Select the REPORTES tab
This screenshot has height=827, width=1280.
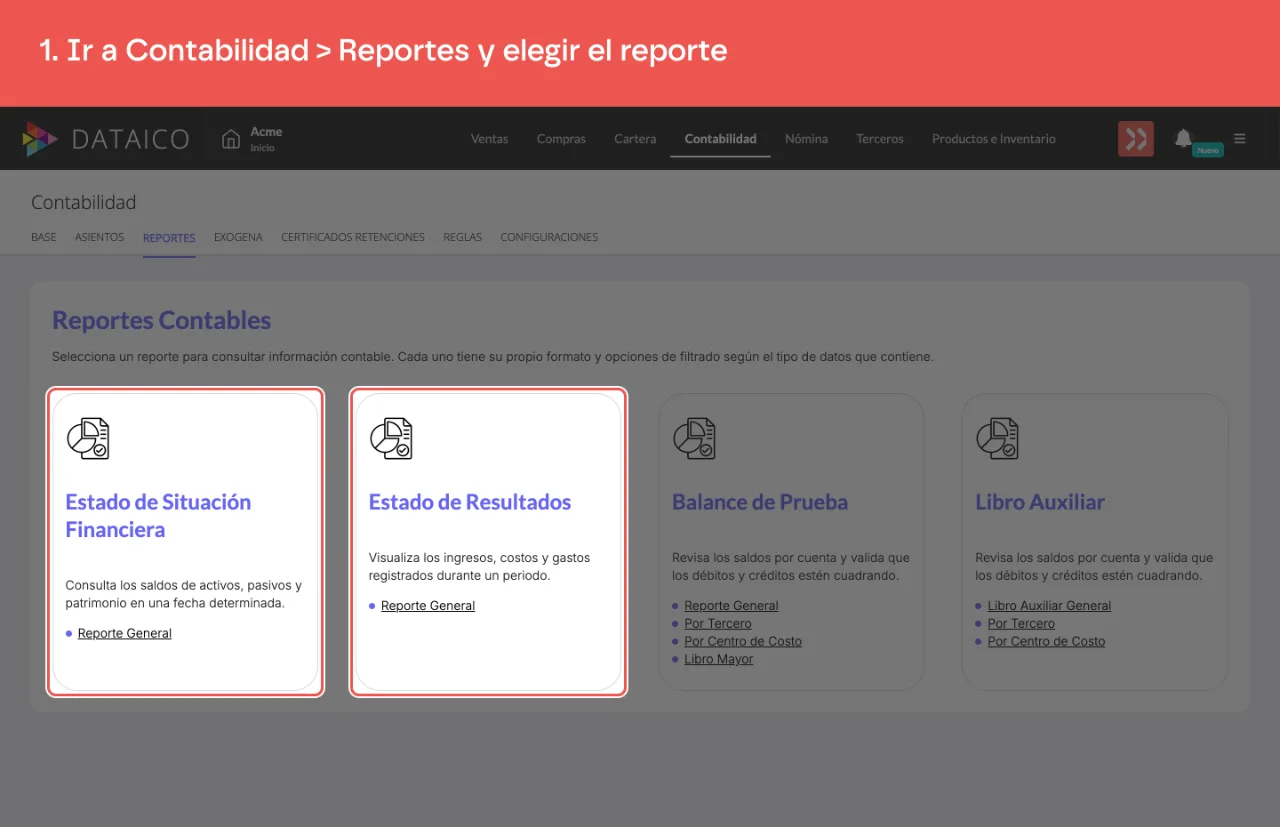pyautogui.click(x=169, y=238)
